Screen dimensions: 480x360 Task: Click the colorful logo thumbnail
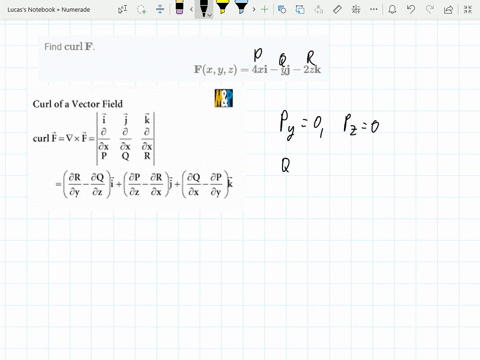click(223, 98)
